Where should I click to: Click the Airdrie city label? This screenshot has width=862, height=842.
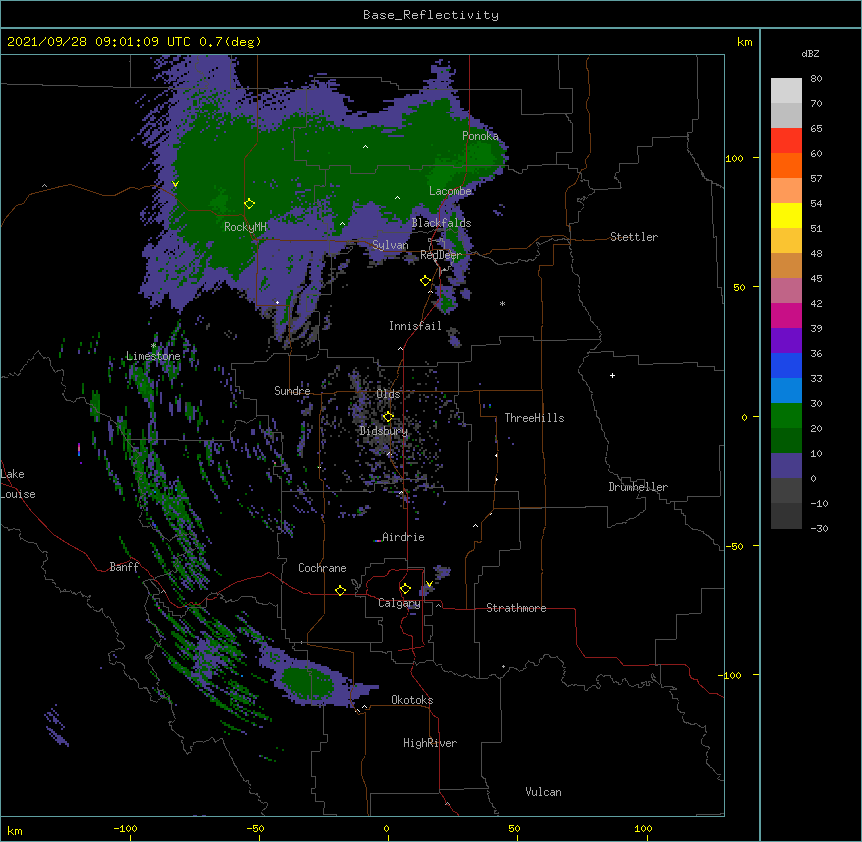403,537
